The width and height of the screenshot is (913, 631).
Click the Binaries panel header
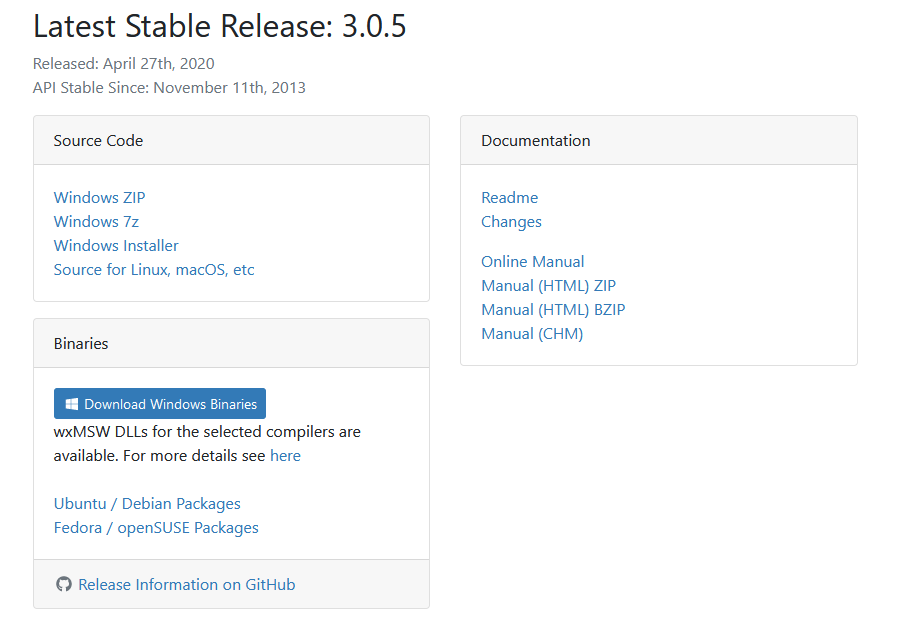(x=231, y=343)
